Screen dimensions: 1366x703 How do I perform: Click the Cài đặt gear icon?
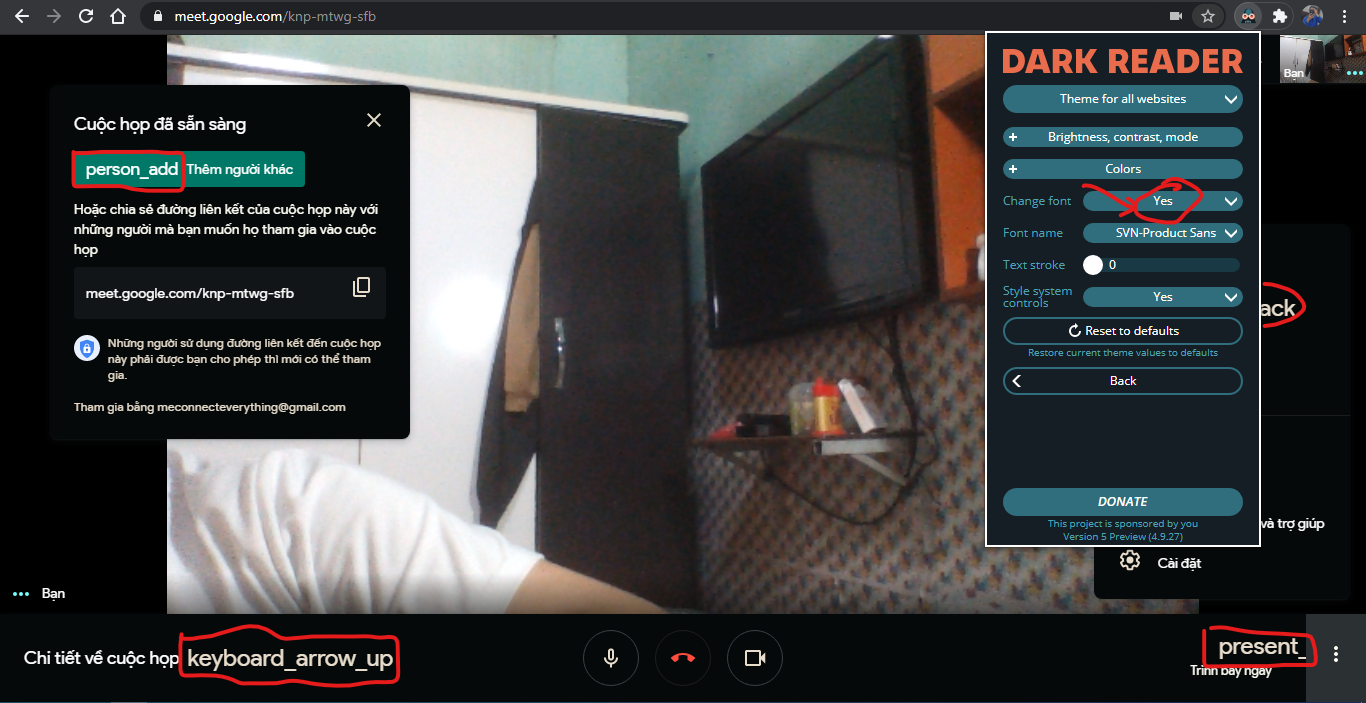1130,561
